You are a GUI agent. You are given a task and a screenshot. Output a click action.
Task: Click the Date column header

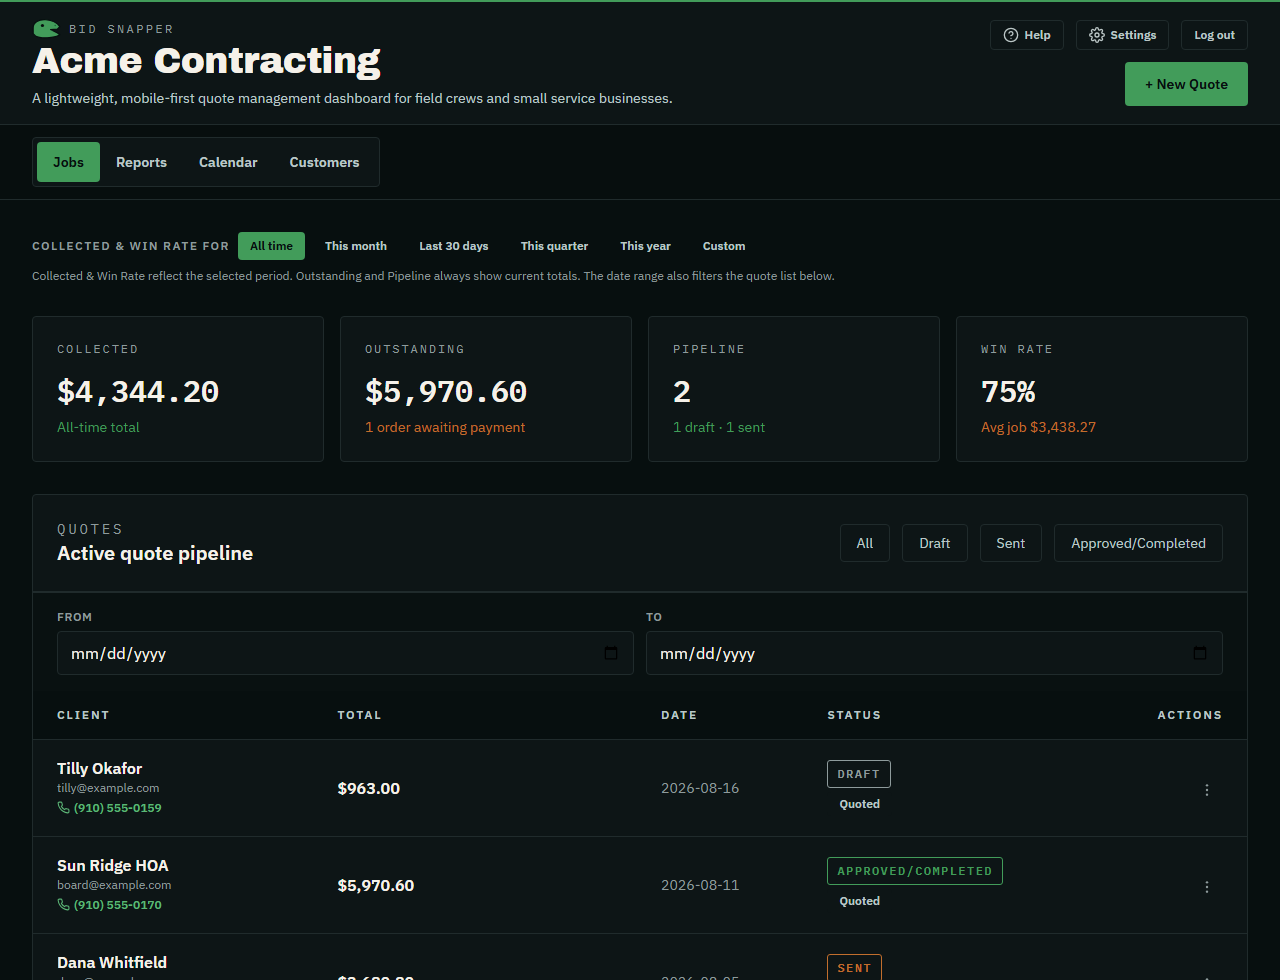(x=679, y=715)
